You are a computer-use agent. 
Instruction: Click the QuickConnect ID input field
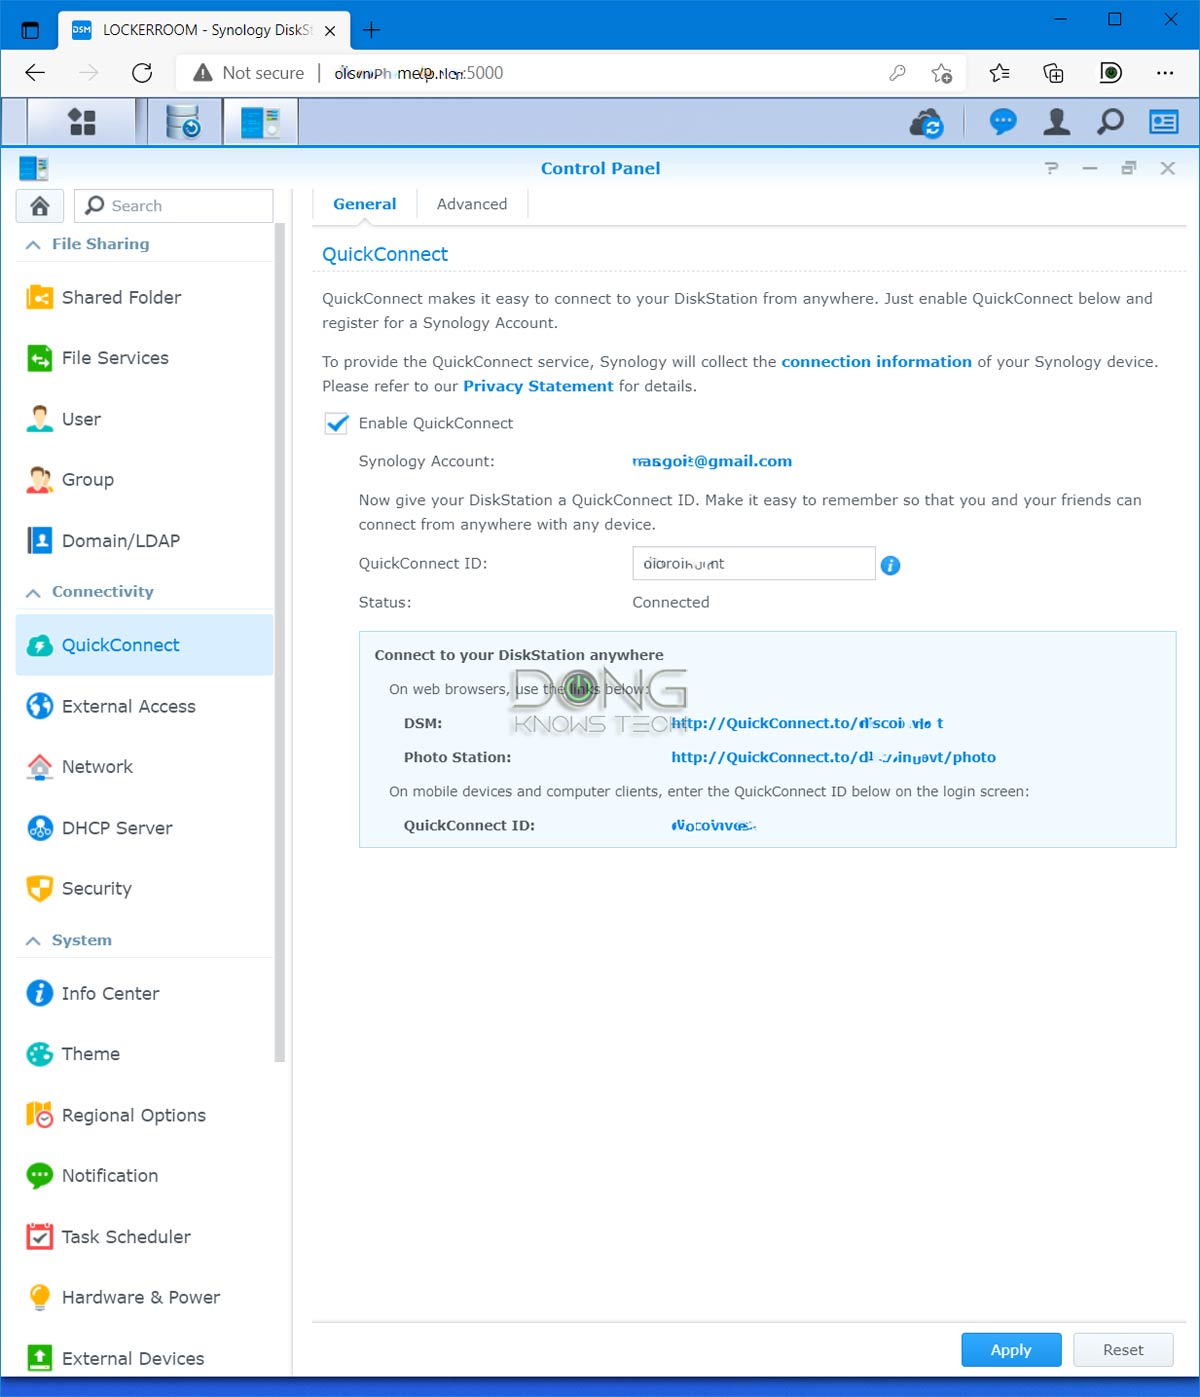click(x=754, y=563)
